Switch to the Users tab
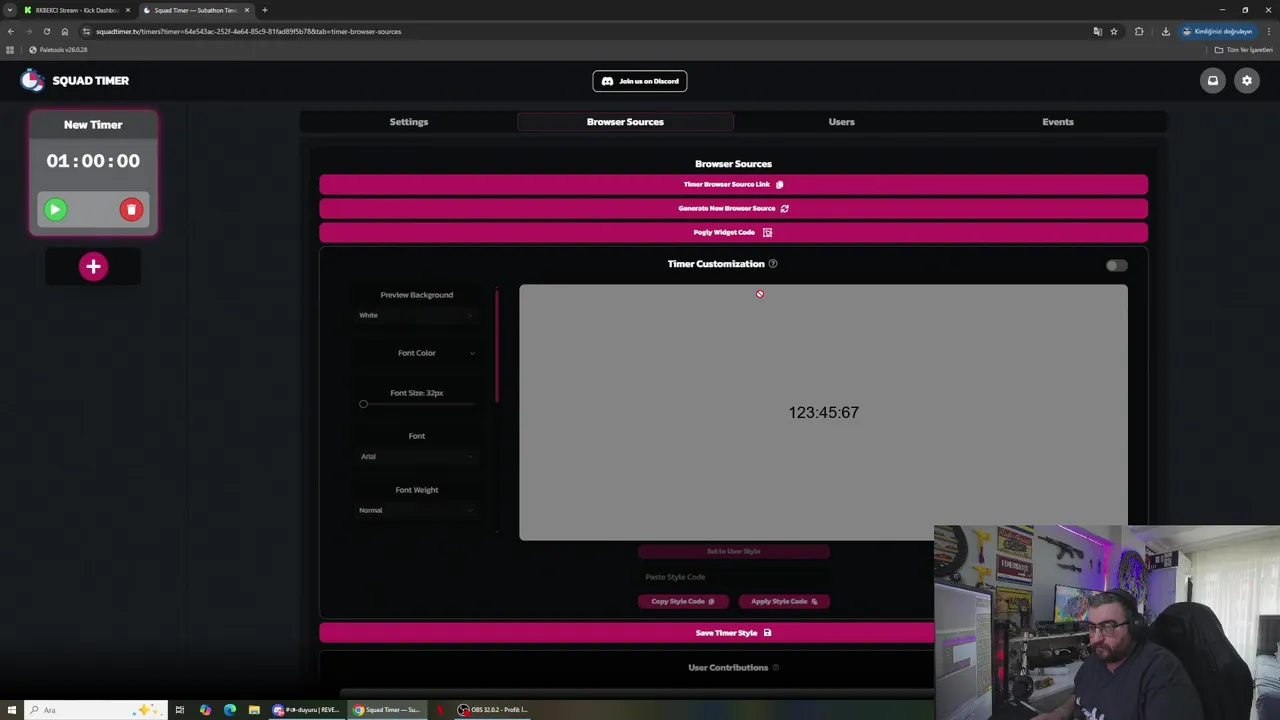 pyautogui.click(x=841, y=122)
